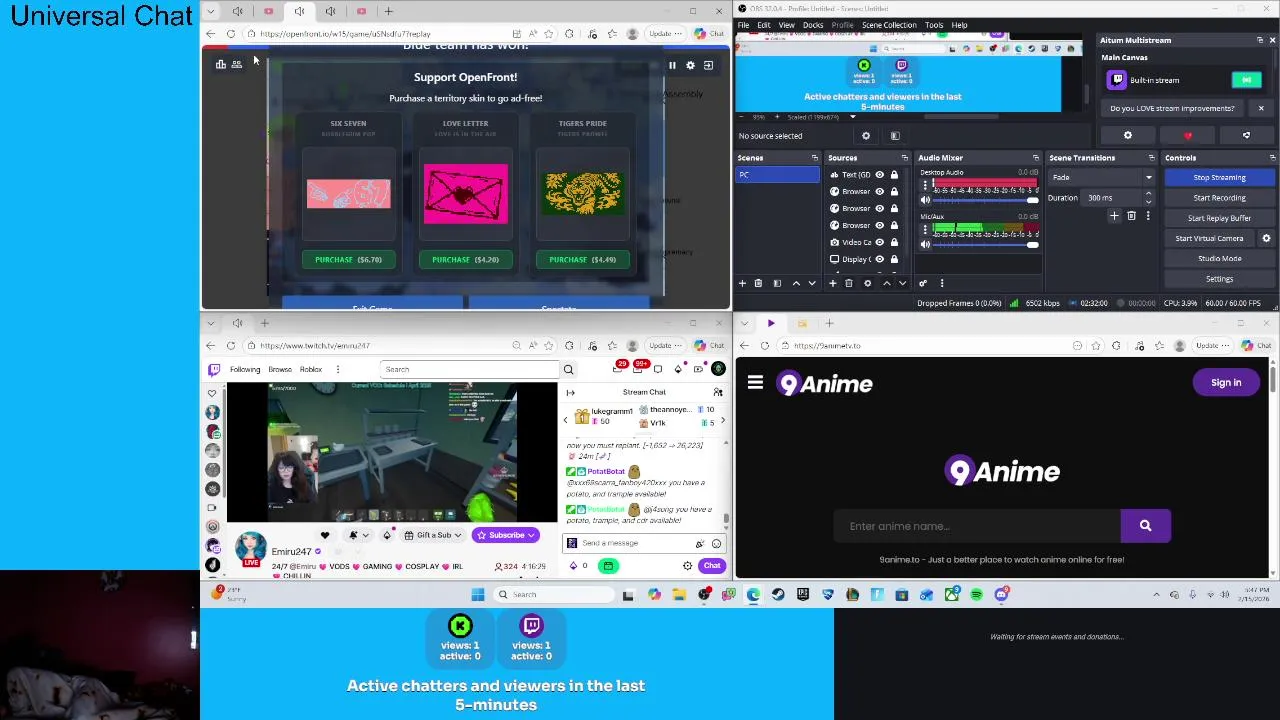Open the Fade transition dropdown
The width and height of the screenshot is (1280, 720).
coord(1100,177)
